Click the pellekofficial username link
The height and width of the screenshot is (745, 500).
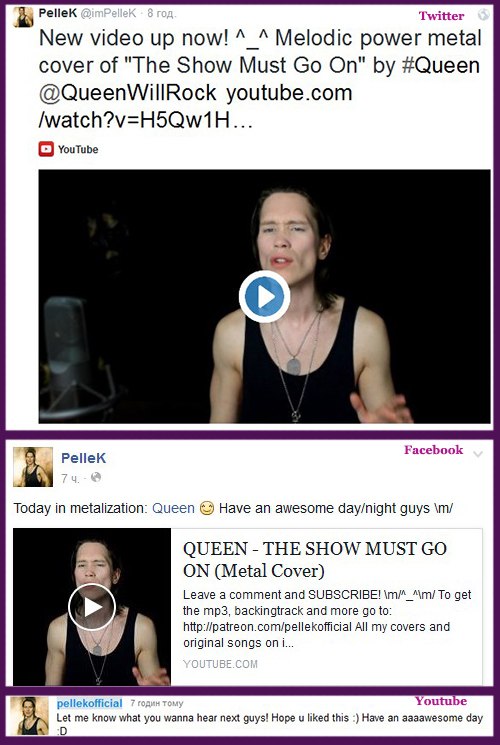point(89,703)
